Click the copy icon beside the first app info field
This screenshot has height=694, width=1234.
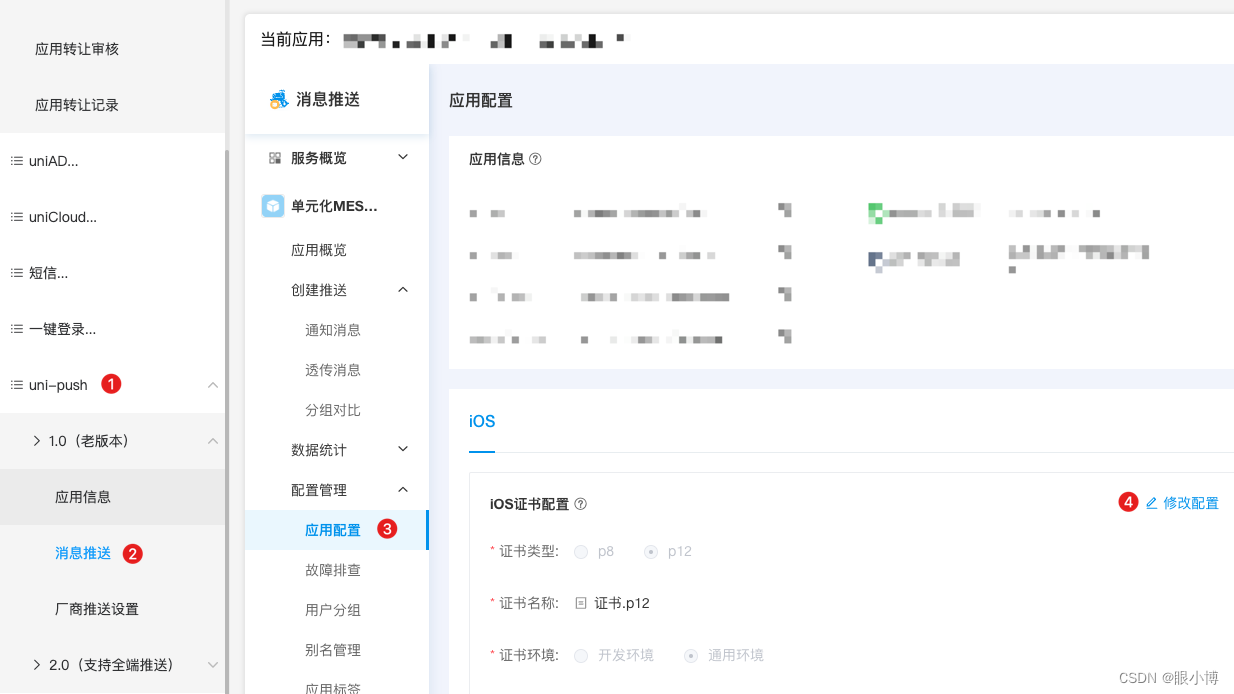pyautogui.click(x=786, y=211)
